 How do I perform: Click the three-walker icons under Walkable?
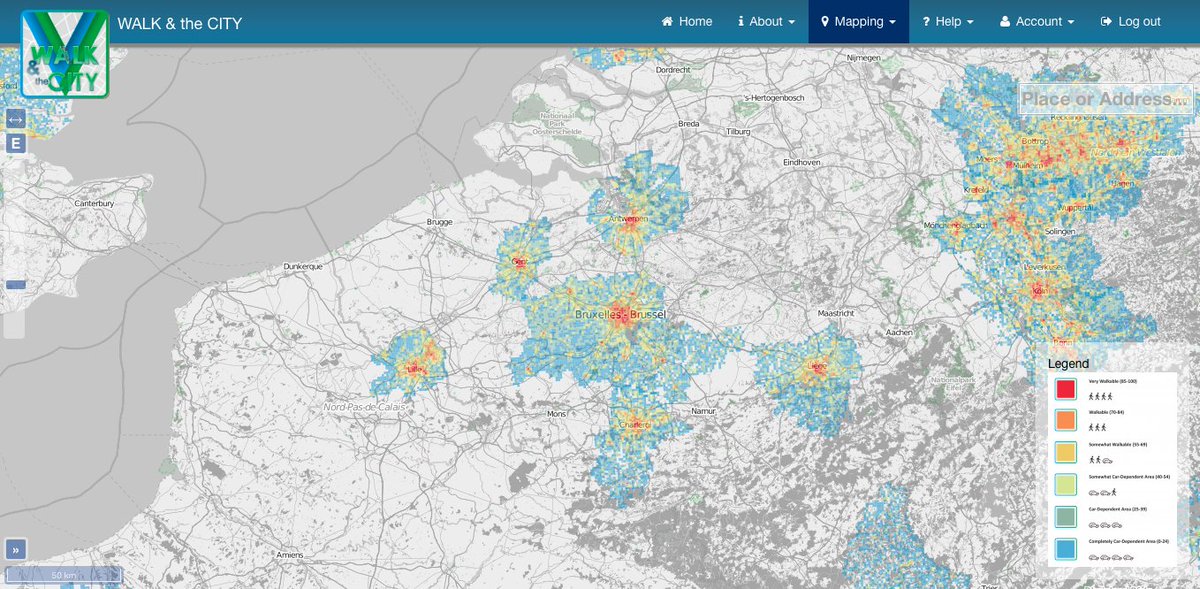(x=1099, y=428)
